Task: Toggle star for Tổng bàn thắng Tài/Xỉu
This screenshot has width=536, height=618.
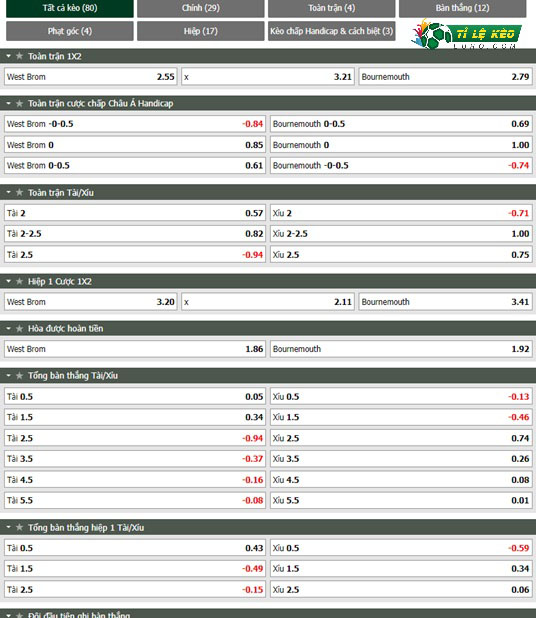Action: pos(19,376)
